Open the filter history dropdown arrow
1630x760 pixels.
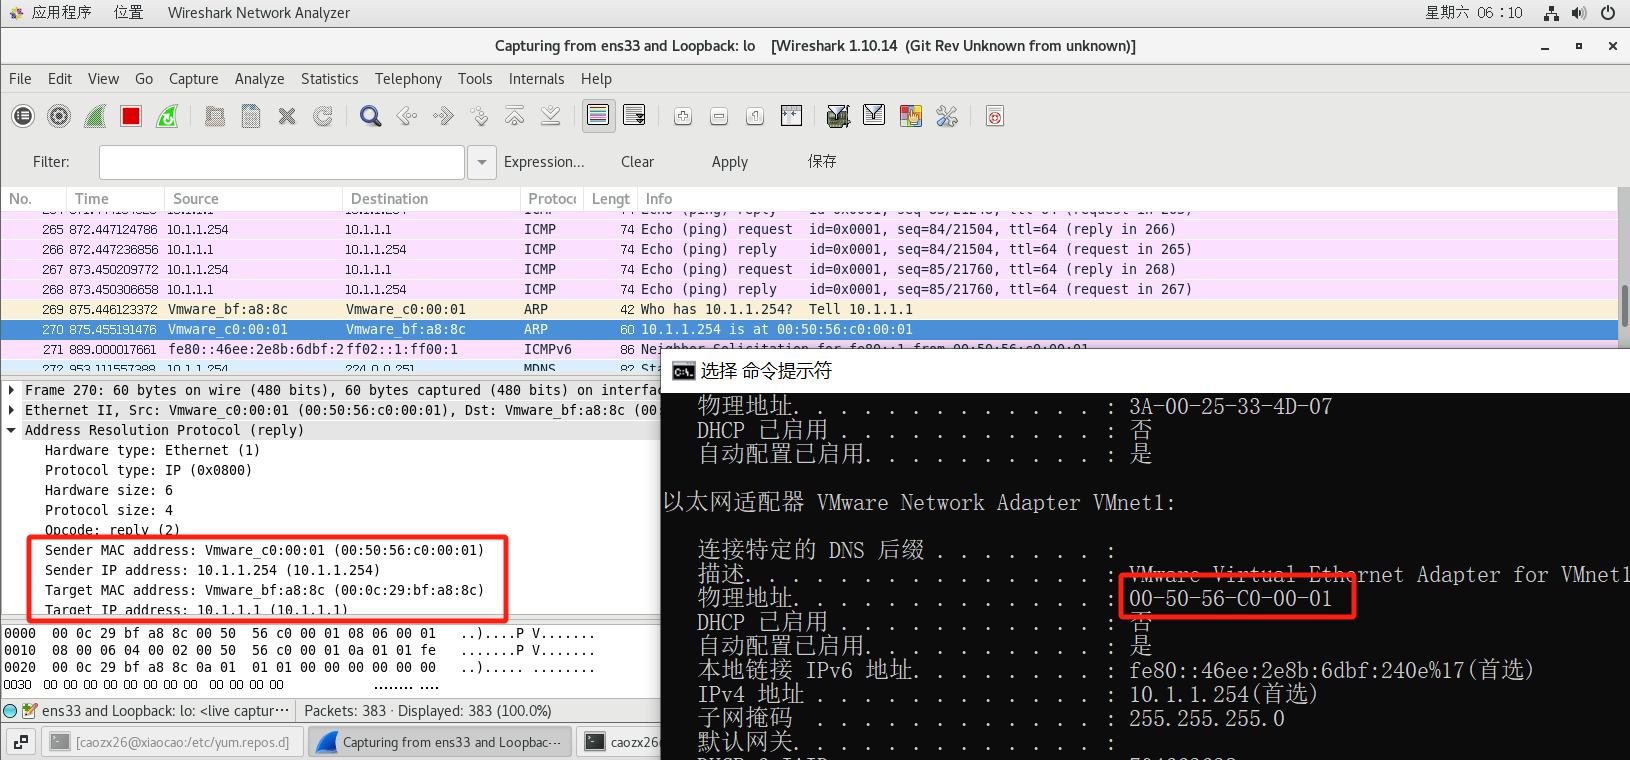click(x=482, y=162)
